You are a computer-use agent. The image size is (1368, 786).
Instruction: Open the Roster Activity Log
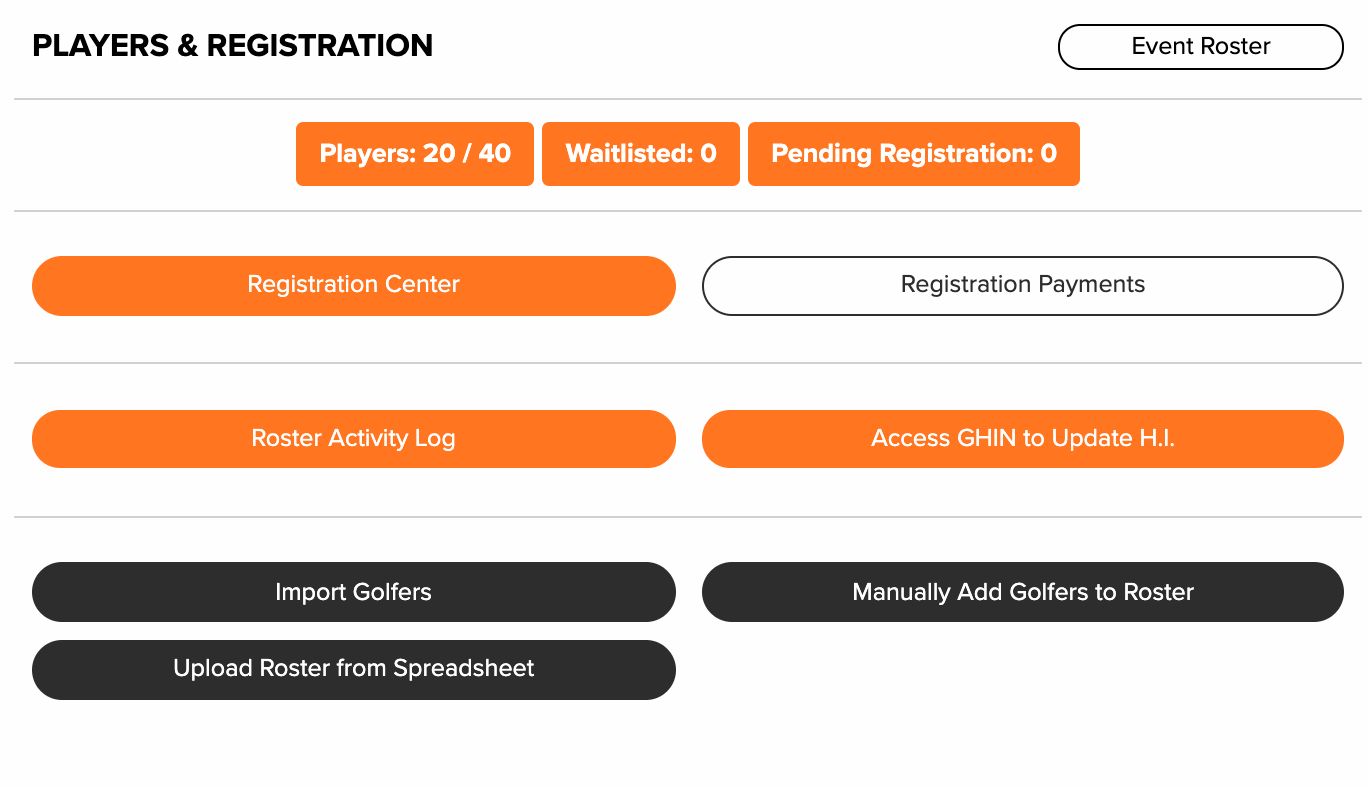[354, 439]
